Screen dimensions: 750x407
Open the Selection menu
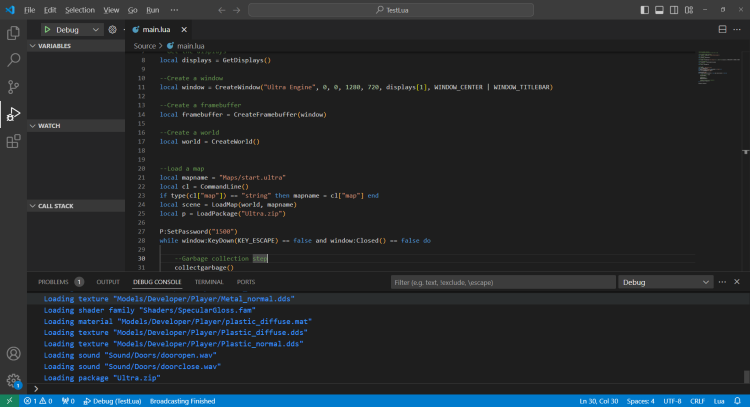pyautogui.click(x=79, y=9)
